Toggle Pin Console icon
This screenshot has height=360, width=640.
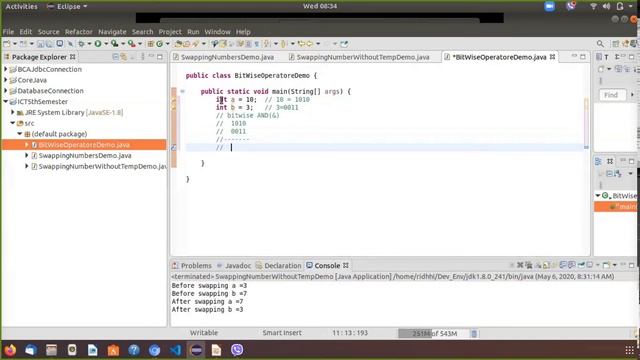point(581,265)
